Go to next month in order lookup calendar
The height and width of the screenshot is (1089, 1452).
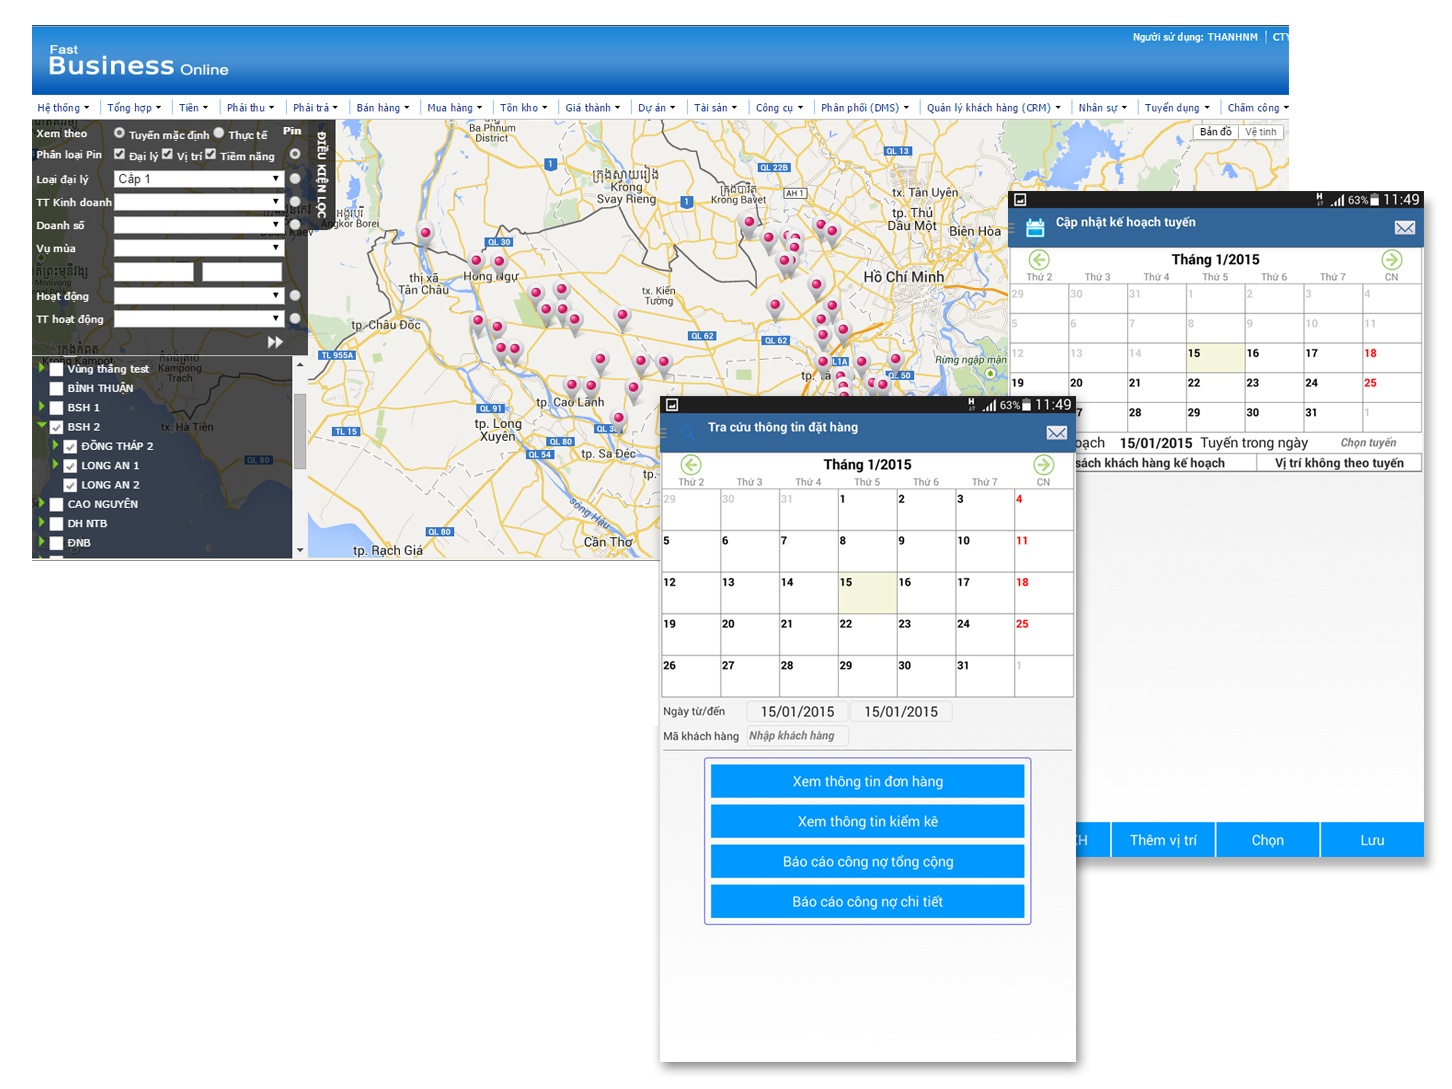[1043, 465]
